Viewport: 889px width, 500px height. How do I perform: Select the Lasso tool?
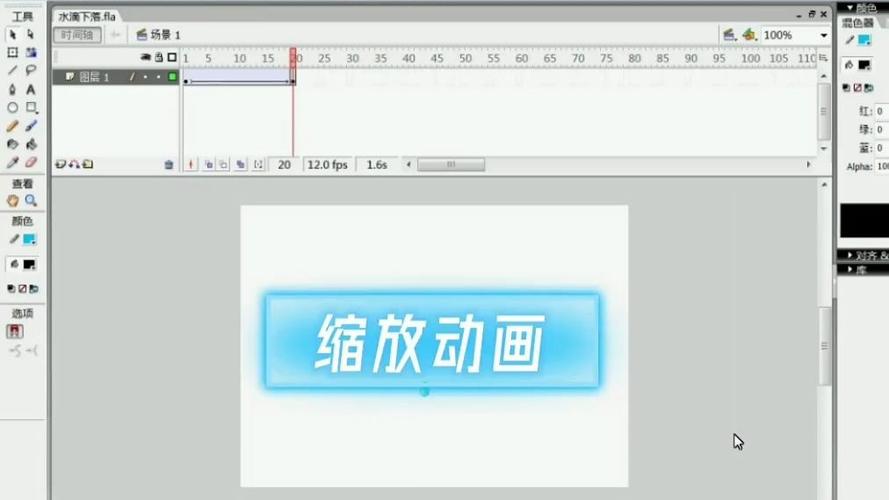[31, 71]
